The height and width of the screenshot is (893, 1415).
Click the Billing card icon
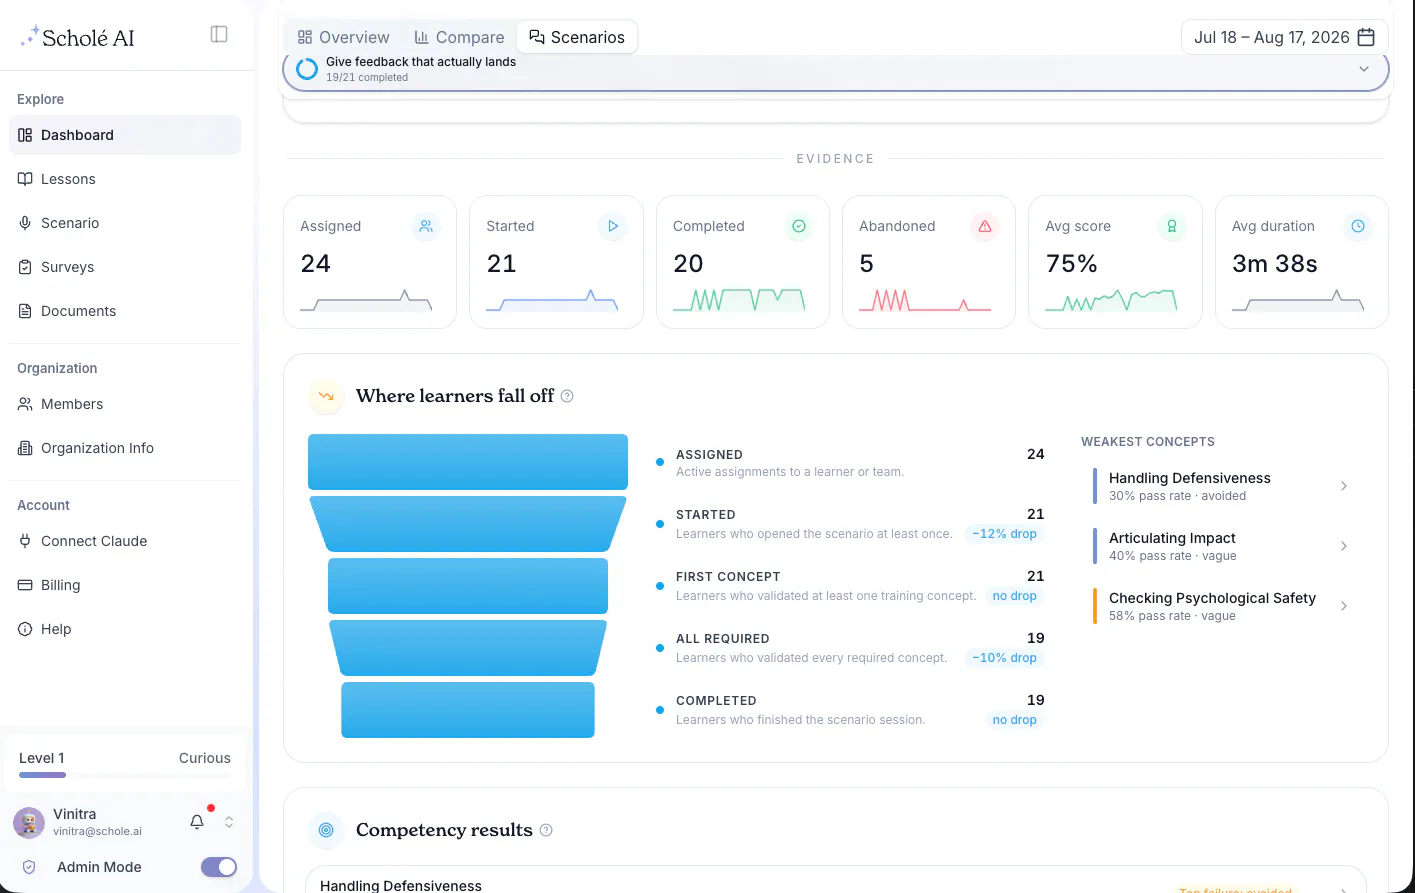pyautogui.click(x=25, y=585)
